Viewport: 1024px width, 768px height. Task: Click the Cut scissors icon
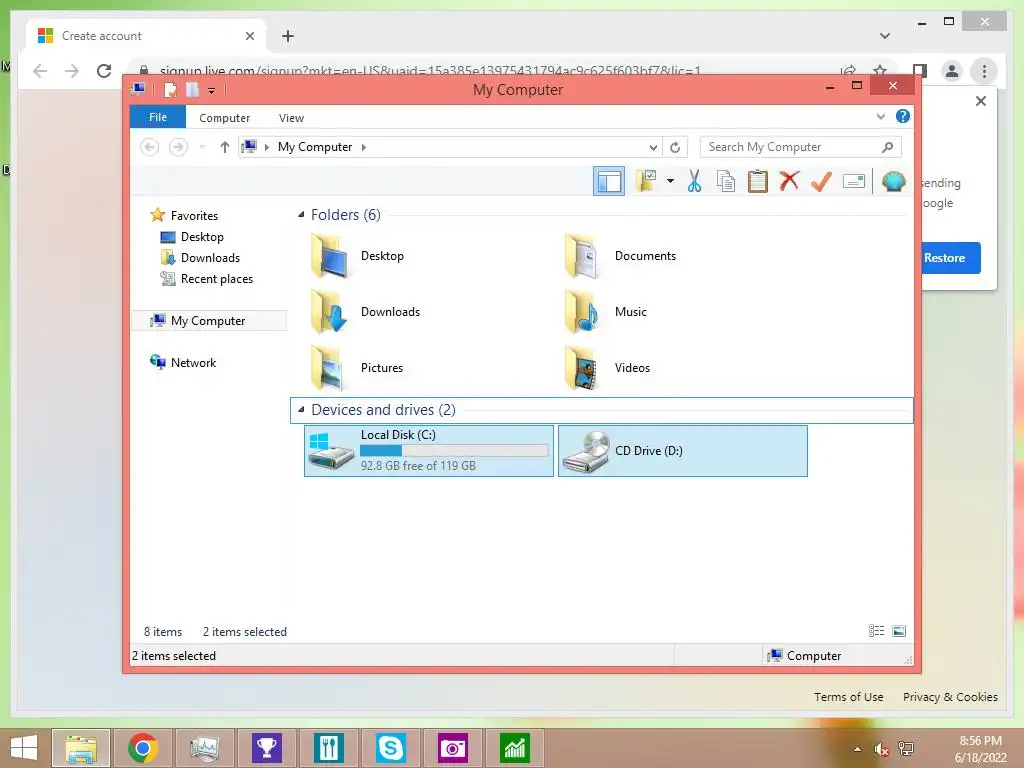pyautogui.click(x=694, y=181)
